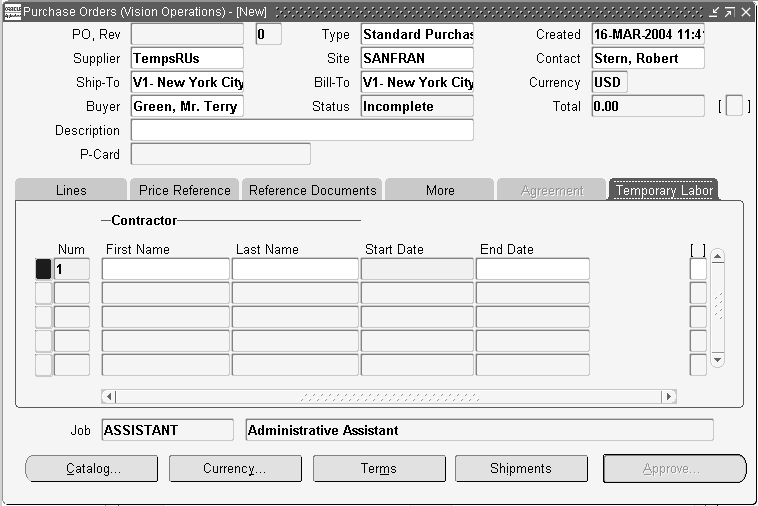Click the Type field Standard Purchase

coord(417,34)
